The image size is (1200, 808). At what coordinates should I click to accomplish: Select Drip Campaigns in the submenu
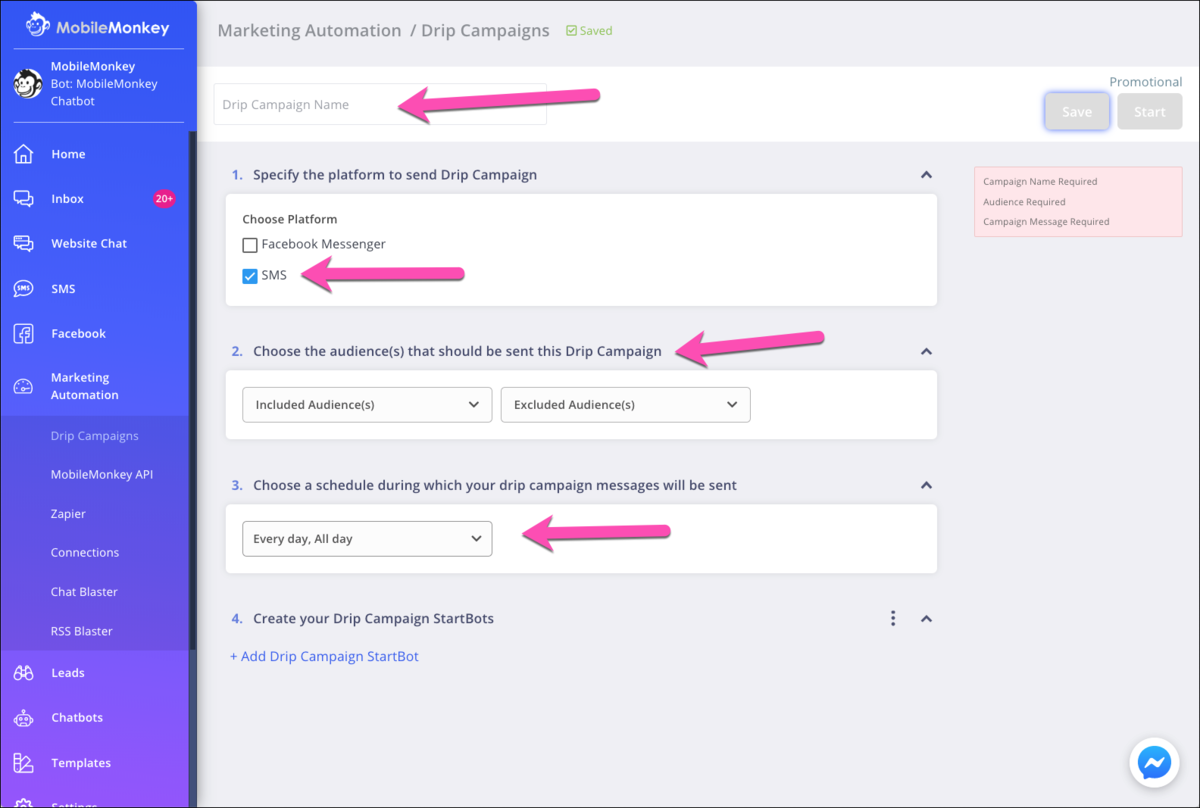95,436
